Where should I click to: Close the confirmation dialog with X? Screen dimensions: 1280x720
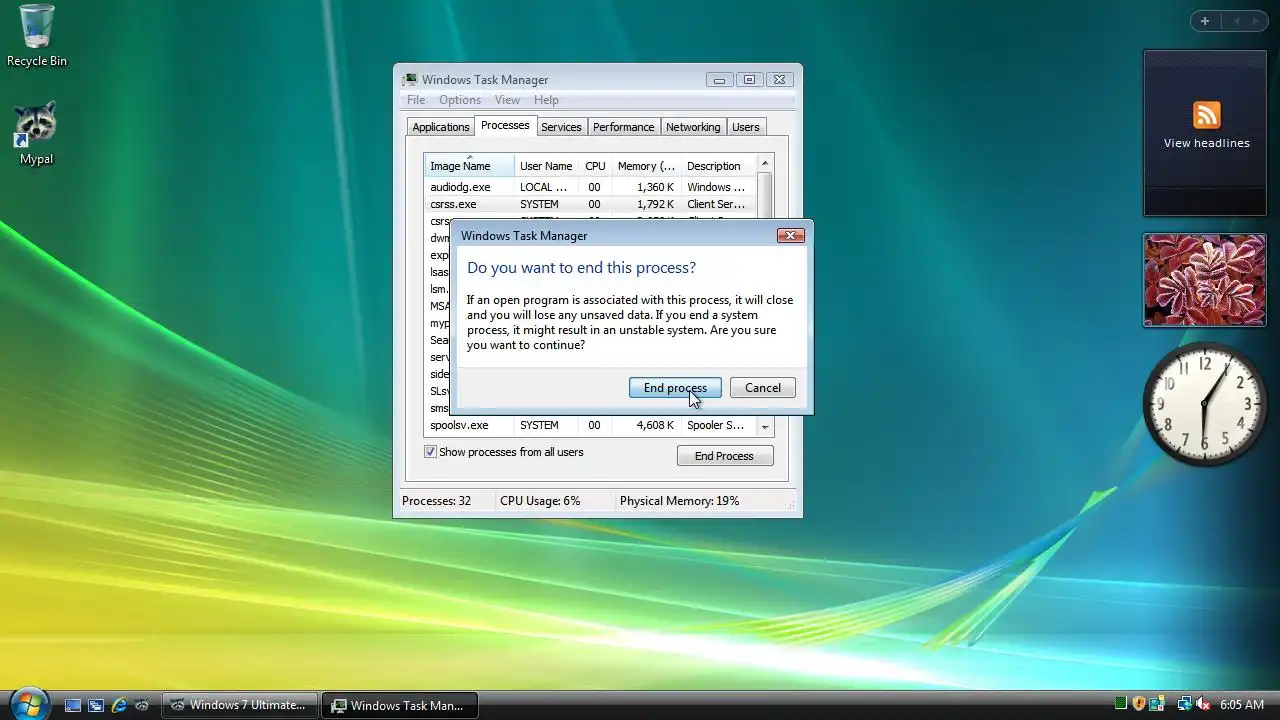click(x=790, y=236)
